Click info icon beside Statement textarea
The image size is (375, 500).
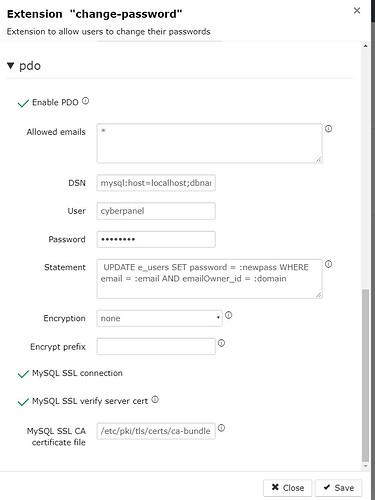point(328,264)
